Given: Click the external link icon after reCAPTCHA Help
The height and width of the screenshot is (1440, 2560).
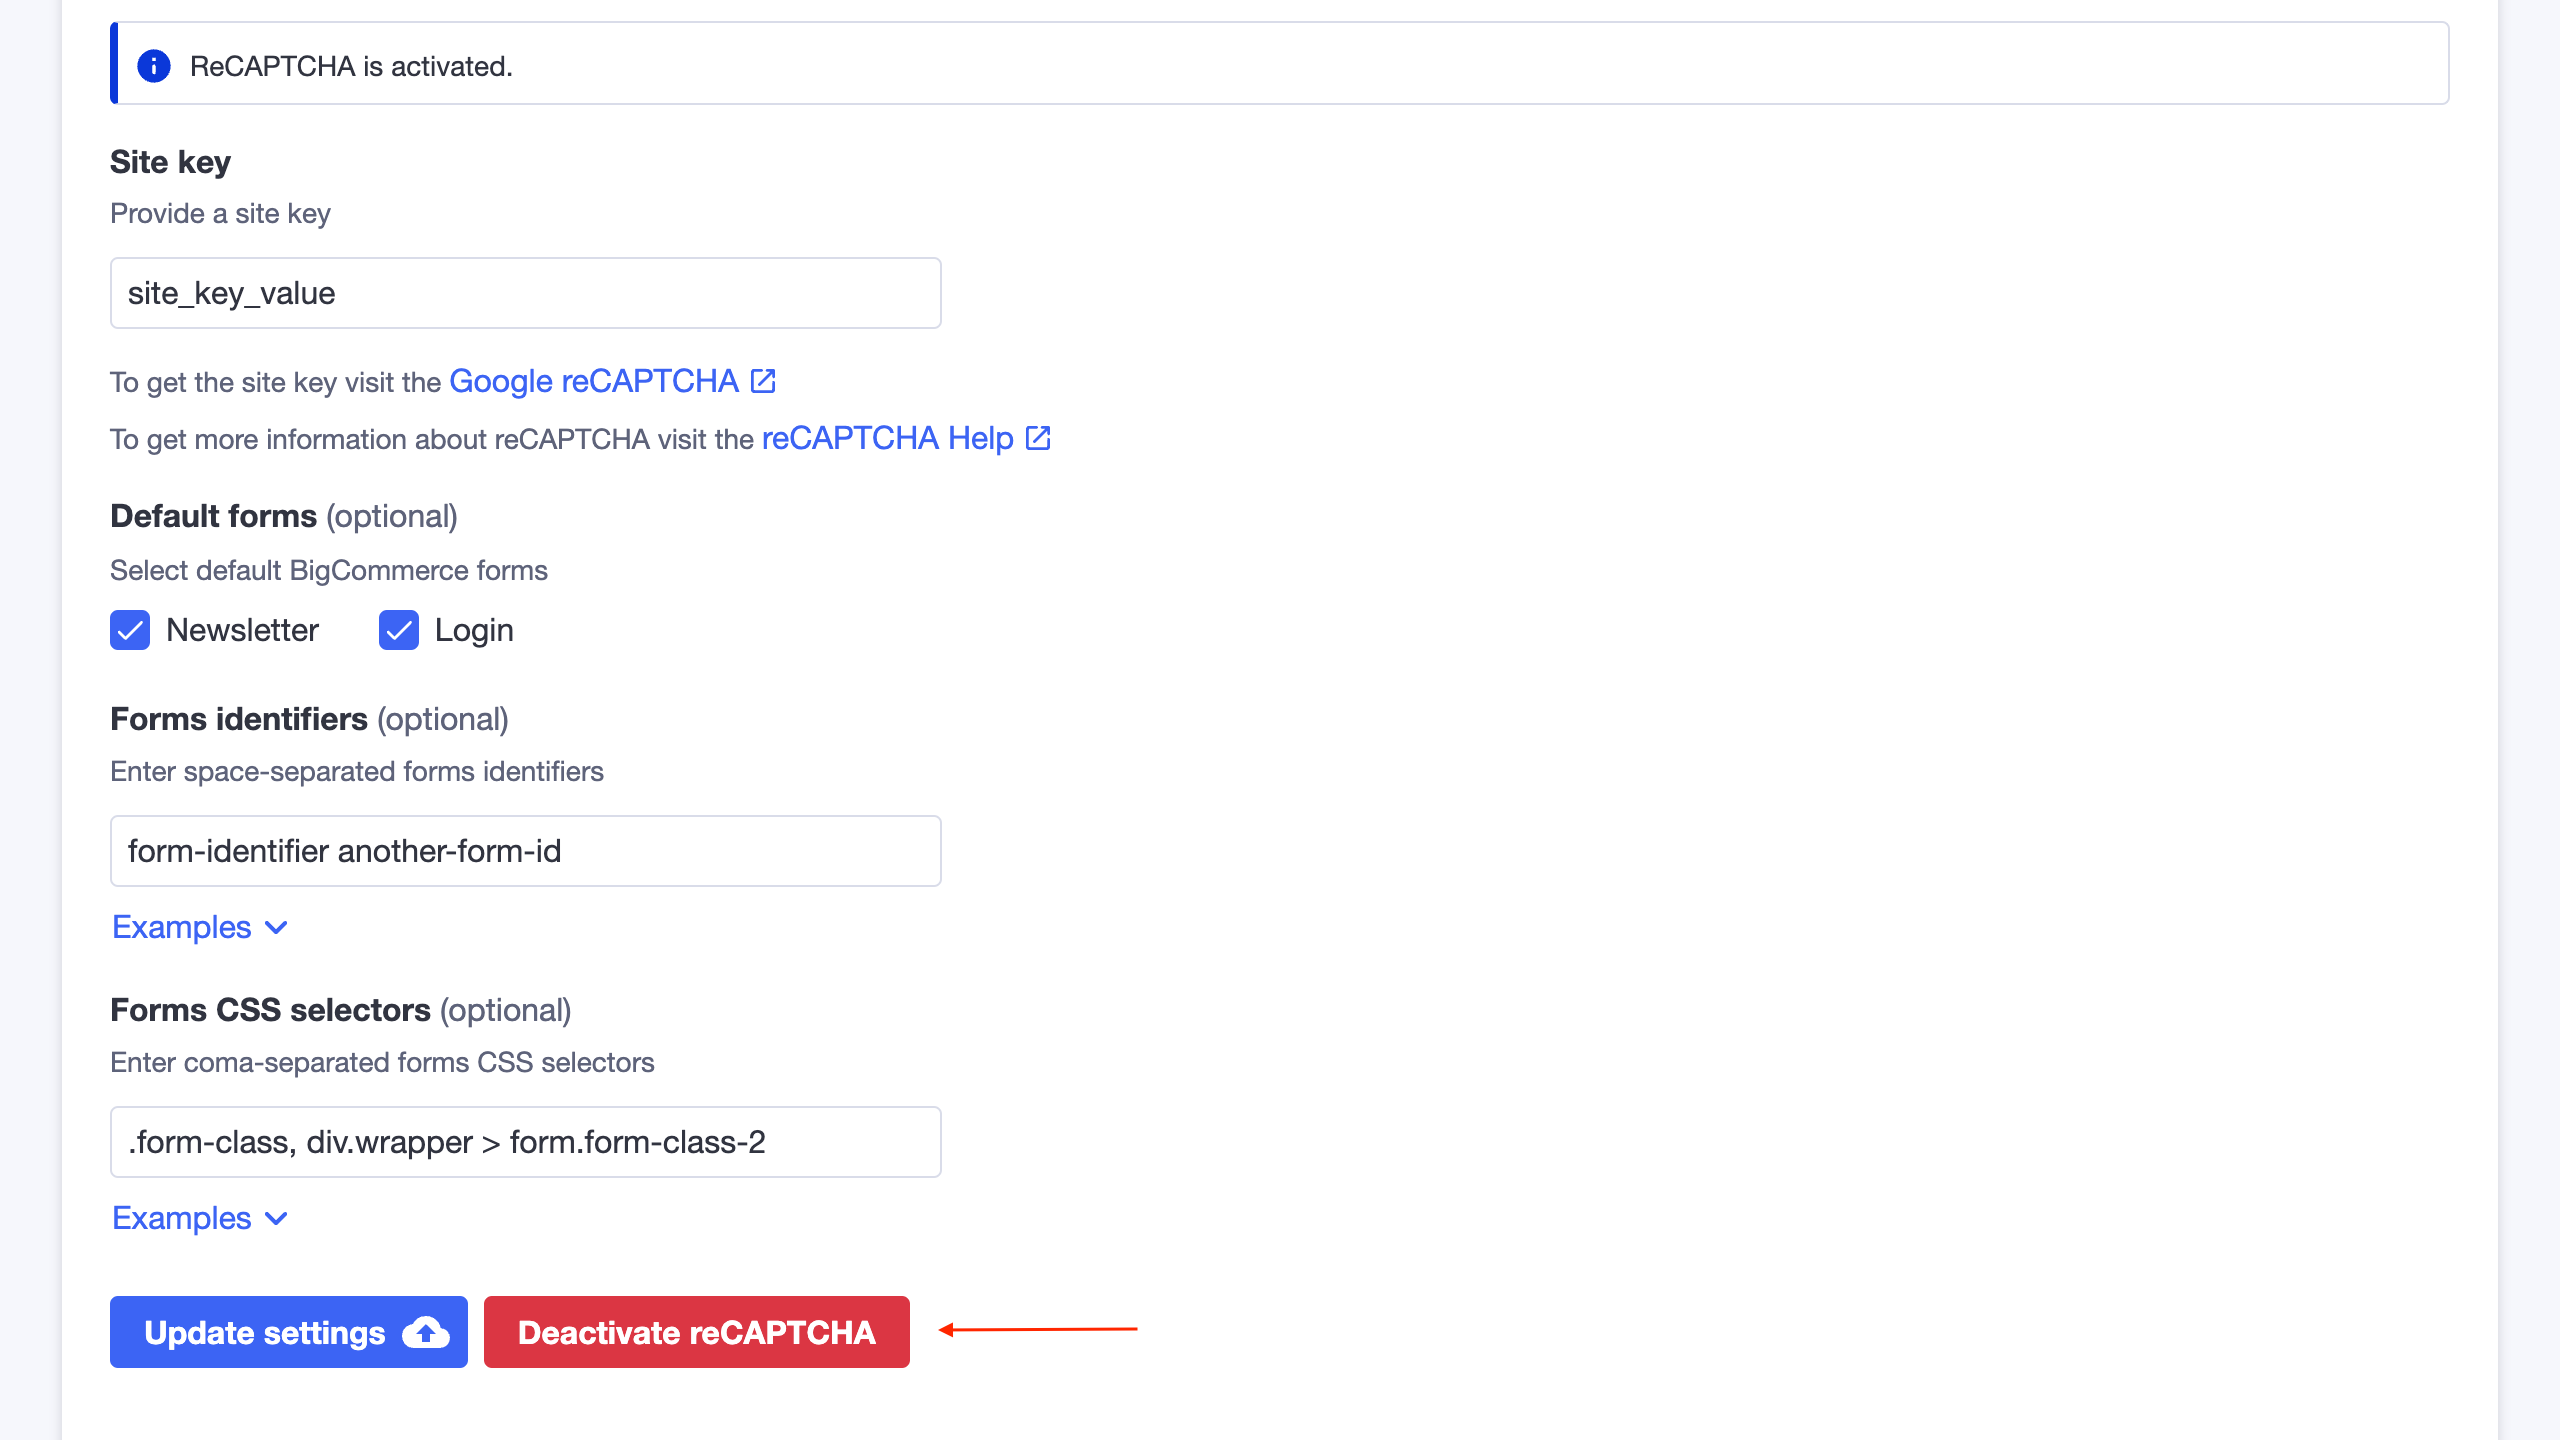Looking at the screenshot, I should (1037, 437).
